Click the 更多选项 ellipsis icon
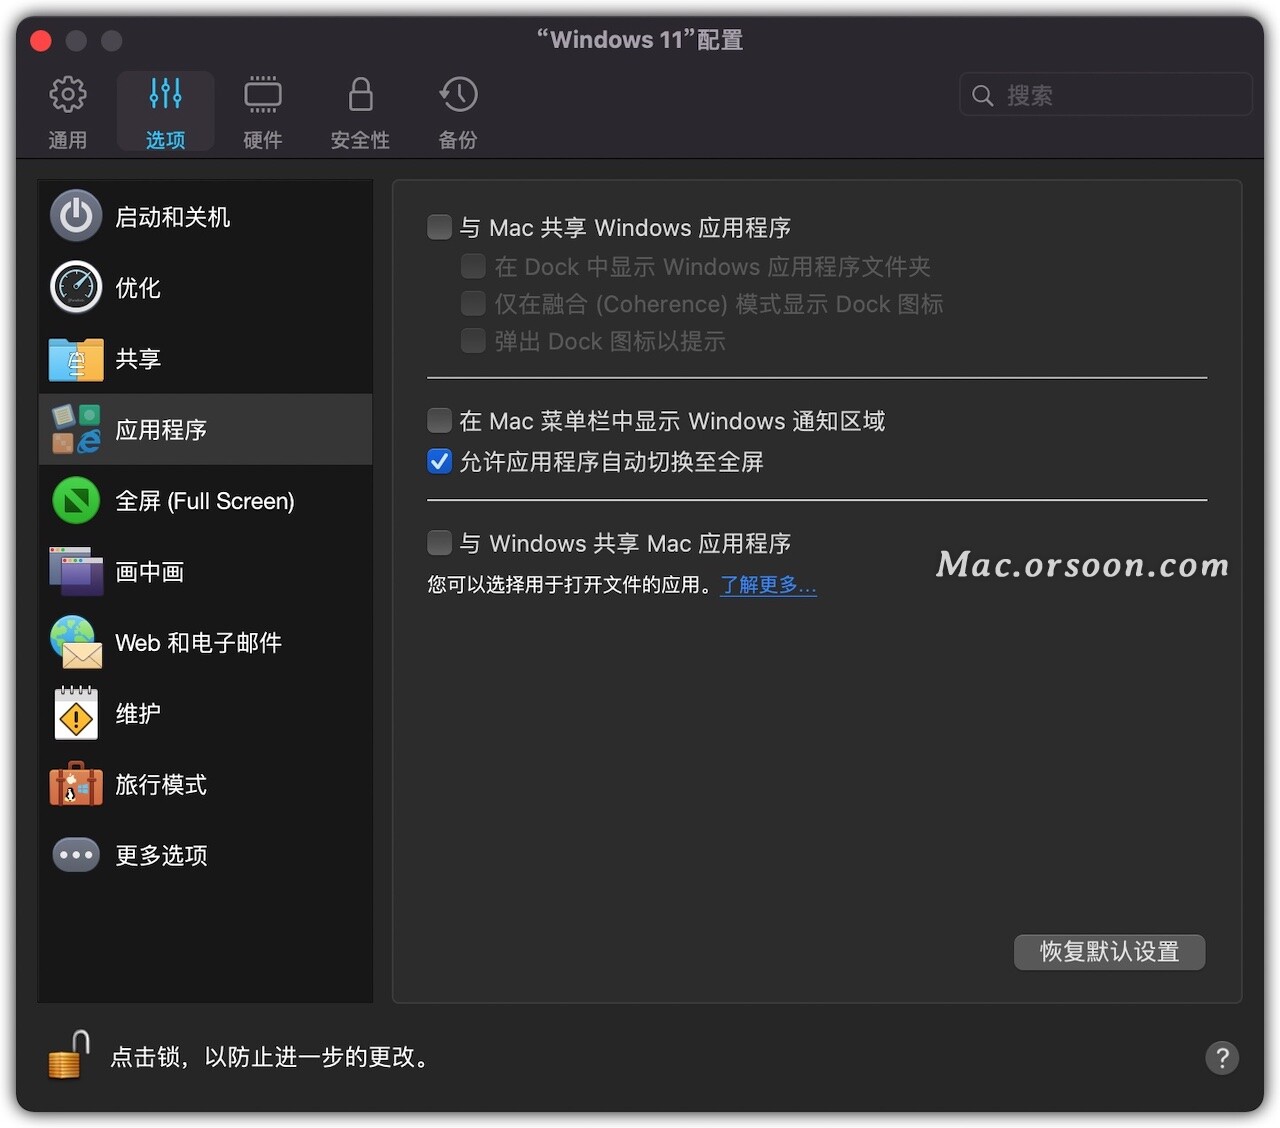The width and height of the screenshot is (1280, 1128). (76, 855)
